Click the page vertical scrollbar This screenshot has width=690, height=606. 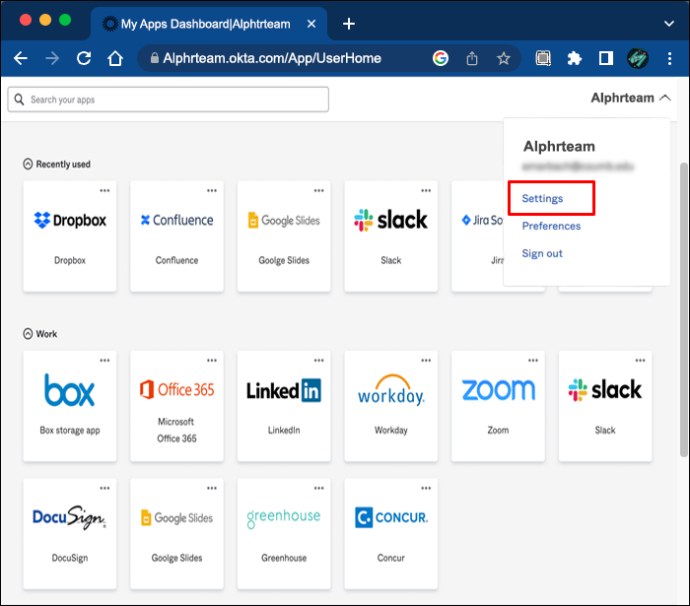[x=683, y=310]
